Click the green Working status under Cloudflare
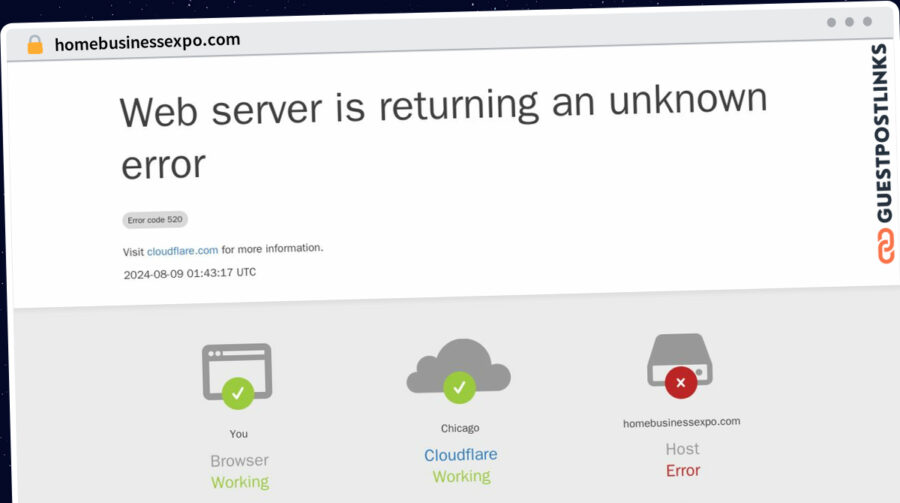This screenshot has width=900, height=503. [x=461, y=477]
